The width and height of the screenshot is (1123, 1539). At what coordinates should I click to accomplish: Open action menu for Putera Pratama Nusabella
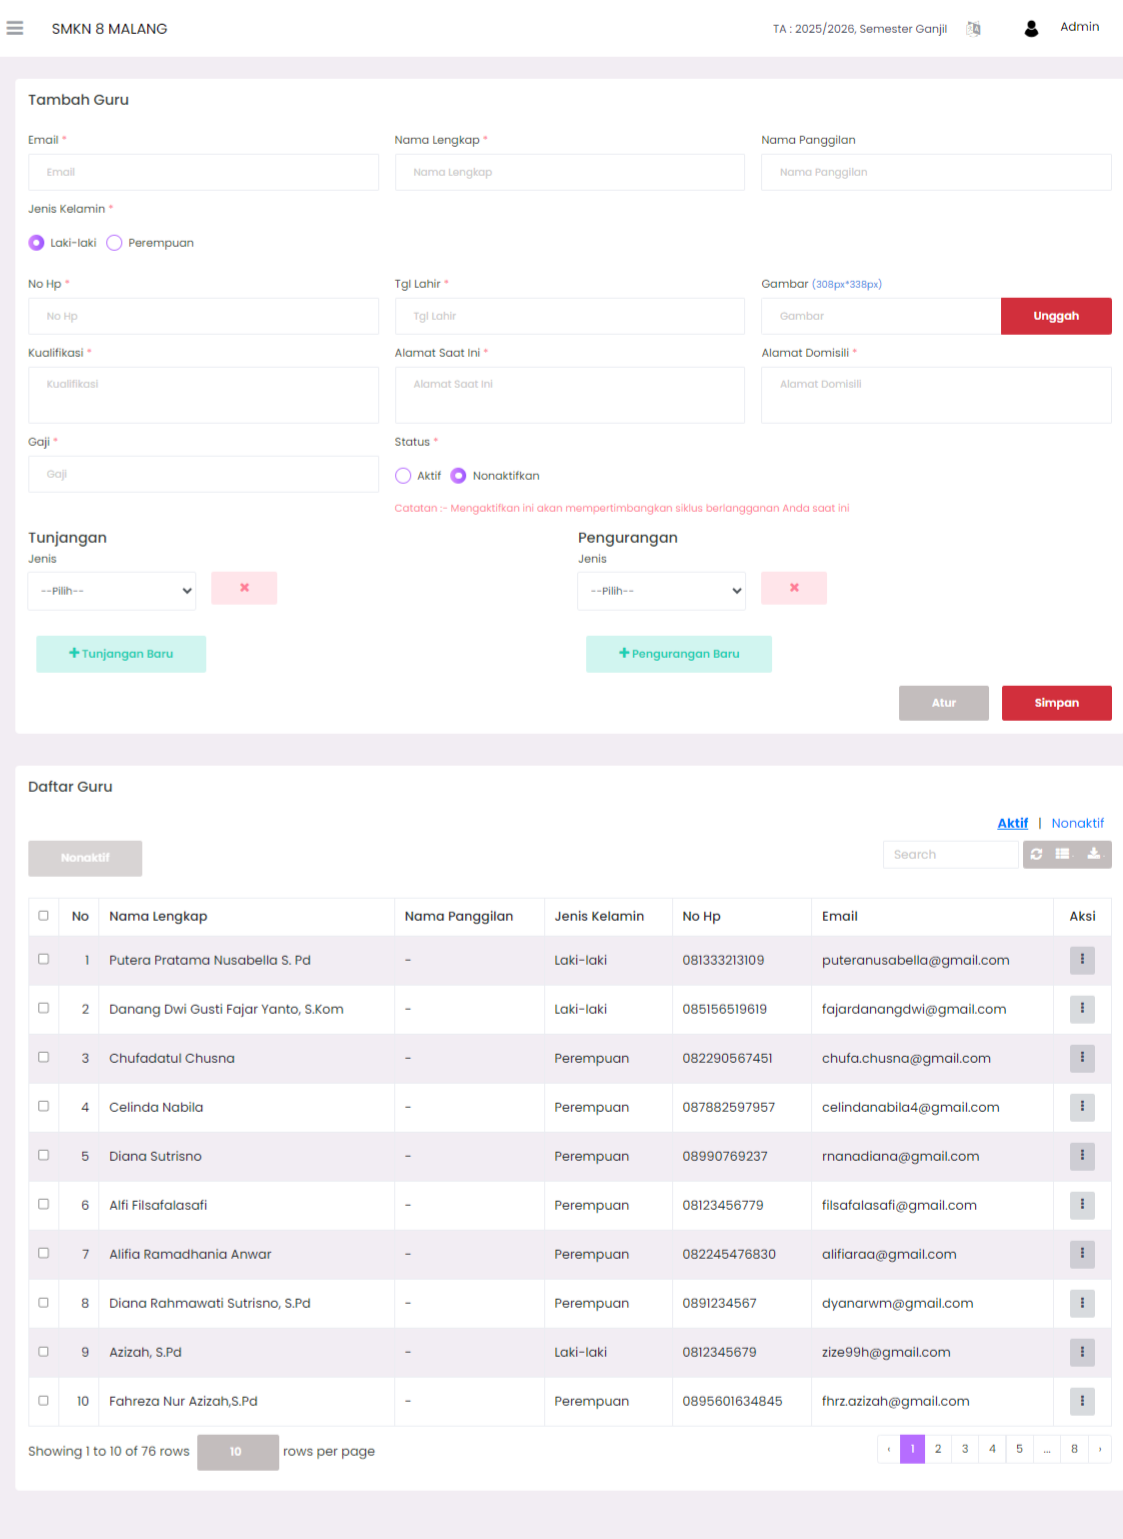pyautogui.click(x=1082, y=960)
